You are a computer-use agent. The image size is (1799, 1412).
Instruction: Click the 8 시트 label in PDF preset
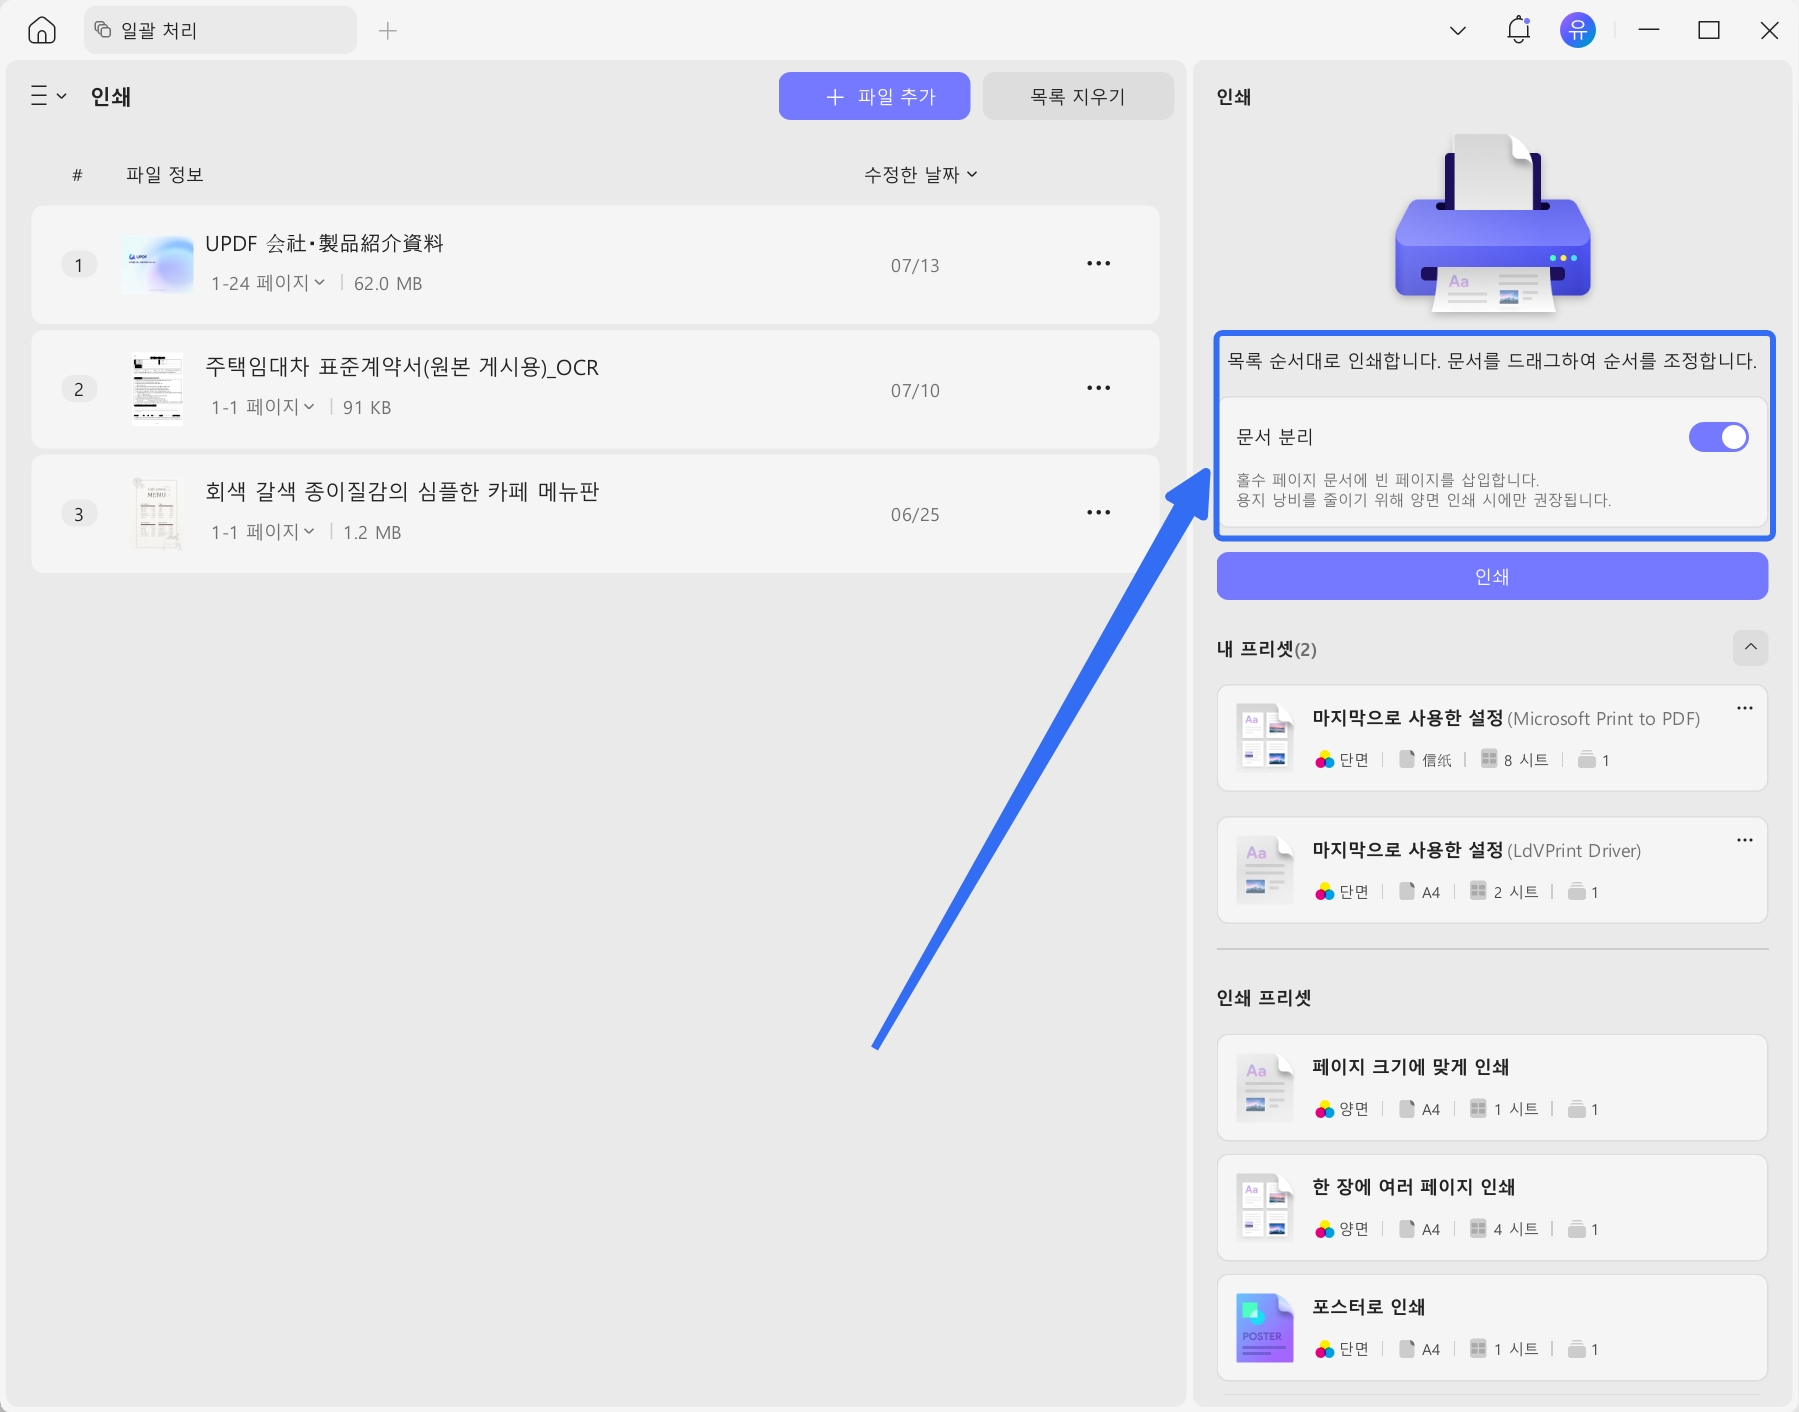(x=1526, y=760)
